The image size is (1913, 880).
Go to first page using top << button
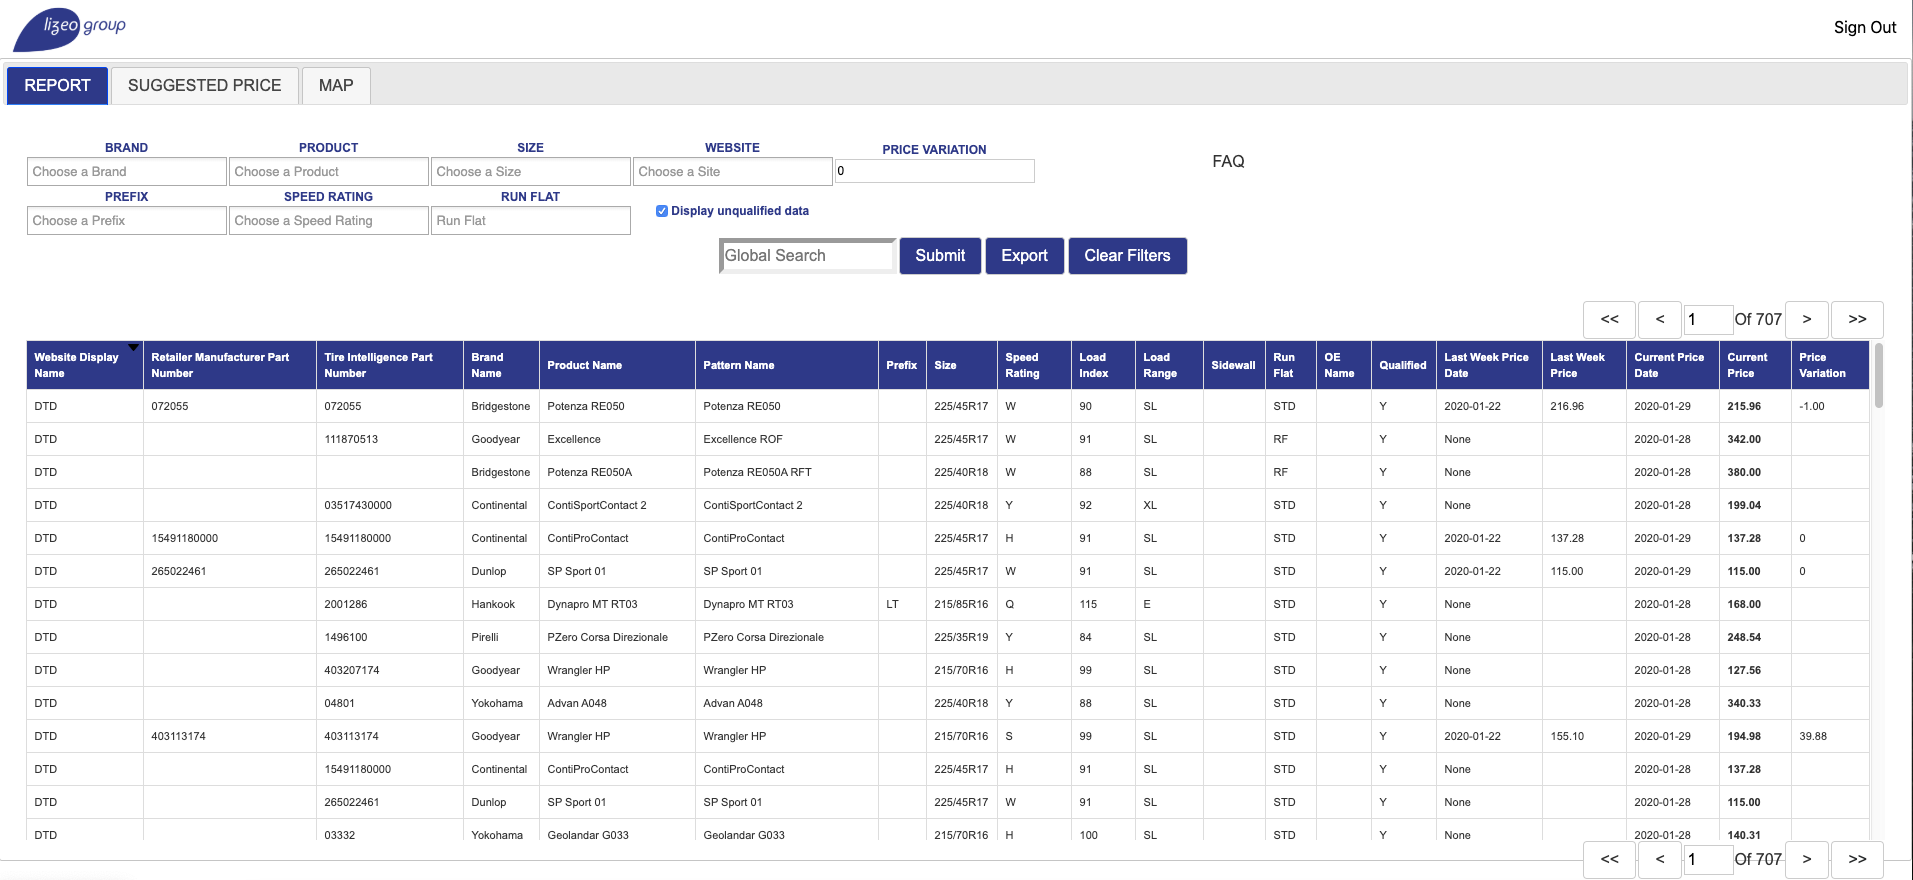[1609, 320]
